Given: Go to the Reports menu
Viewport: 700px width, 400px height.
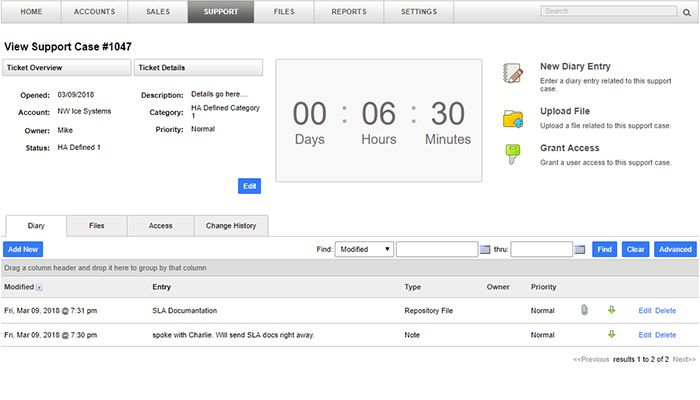Looking at the screenshot, I should click(x=349, y=12).
